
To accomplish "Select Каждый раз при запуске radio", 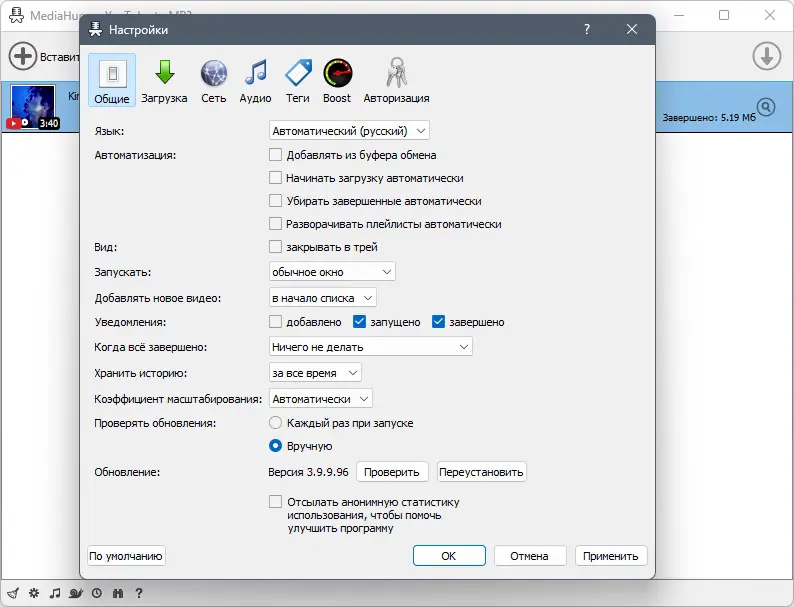I will click(x=275, y=423).
